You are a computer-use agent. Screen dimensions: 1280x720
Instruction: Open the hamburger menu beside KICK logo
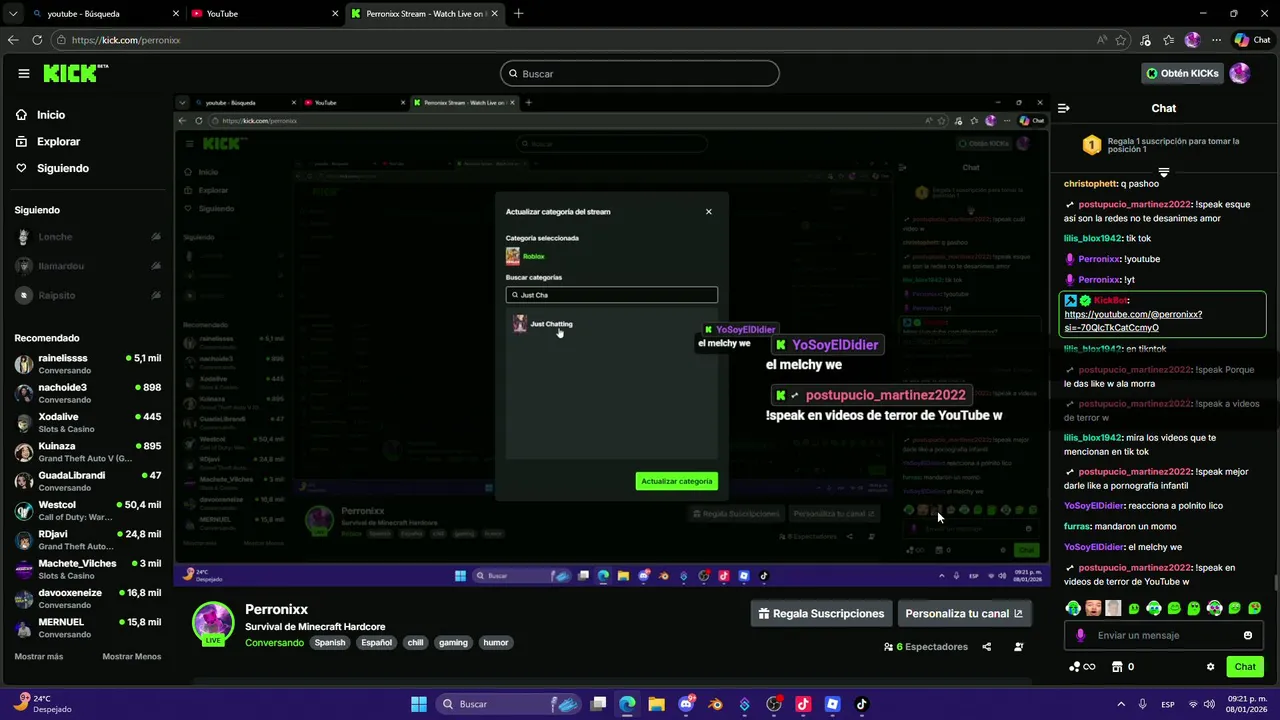tap(24, 73)
